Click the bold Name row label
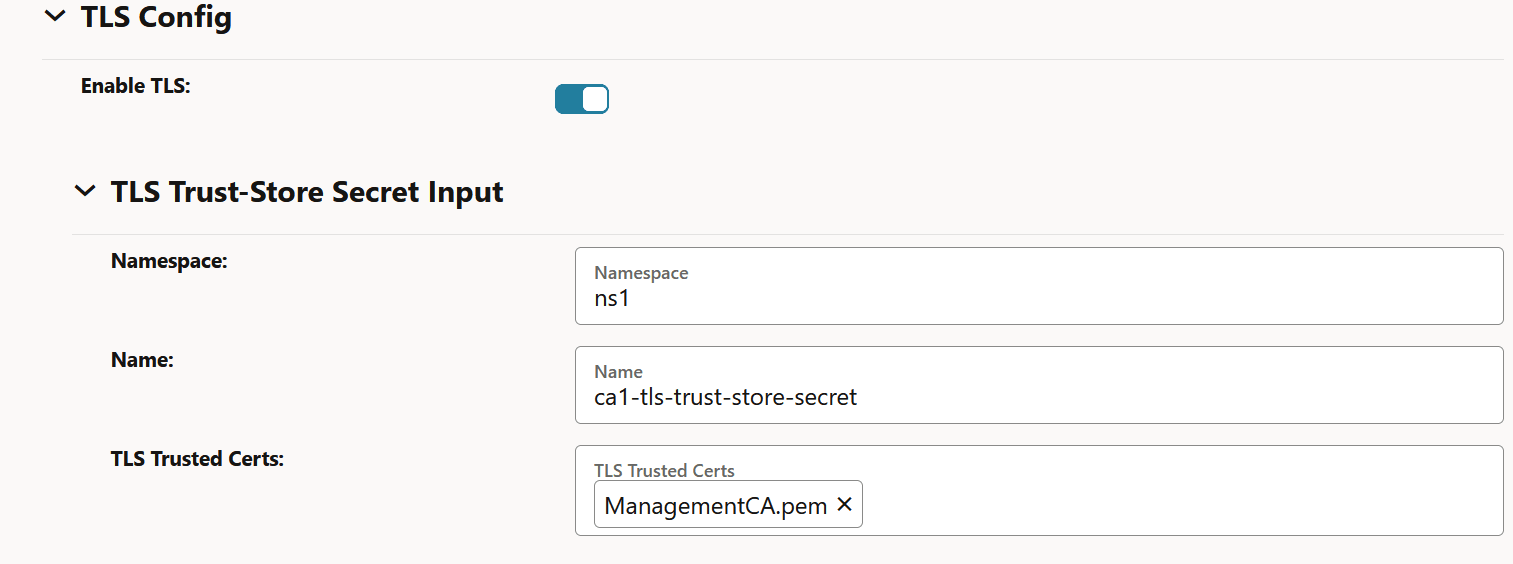This screenshot has height=564, width=1513. pos(142,361)
